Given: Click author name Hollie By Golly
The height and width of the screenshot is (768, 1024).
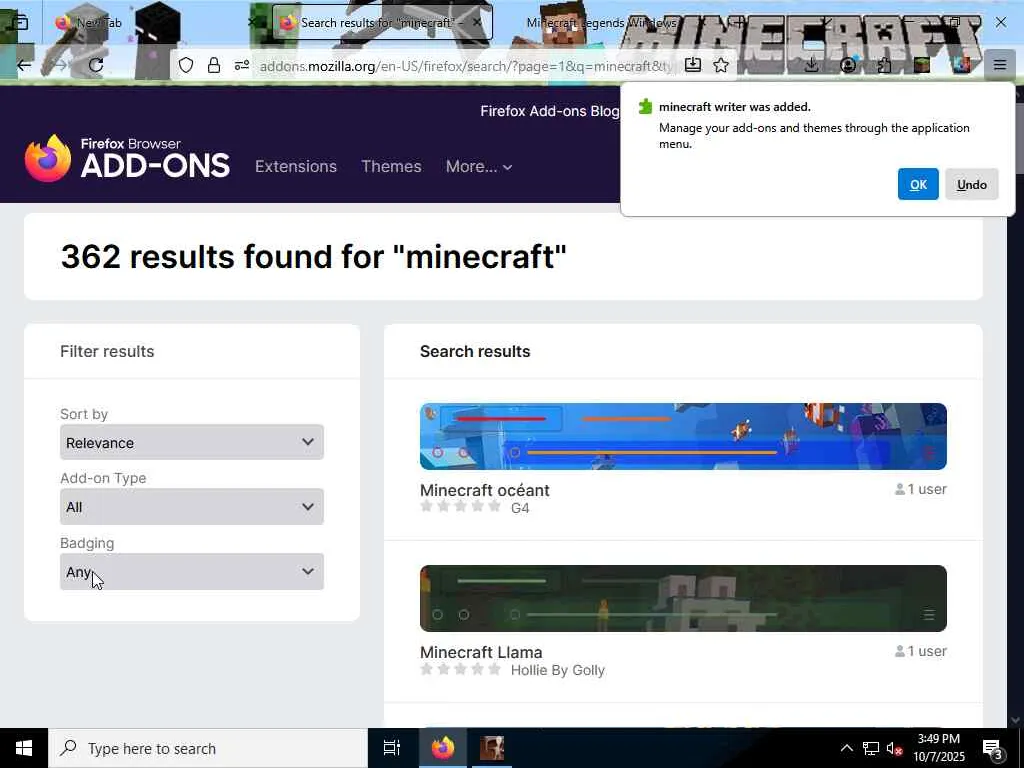Looking at the screenshot, I should coord(558,671).
